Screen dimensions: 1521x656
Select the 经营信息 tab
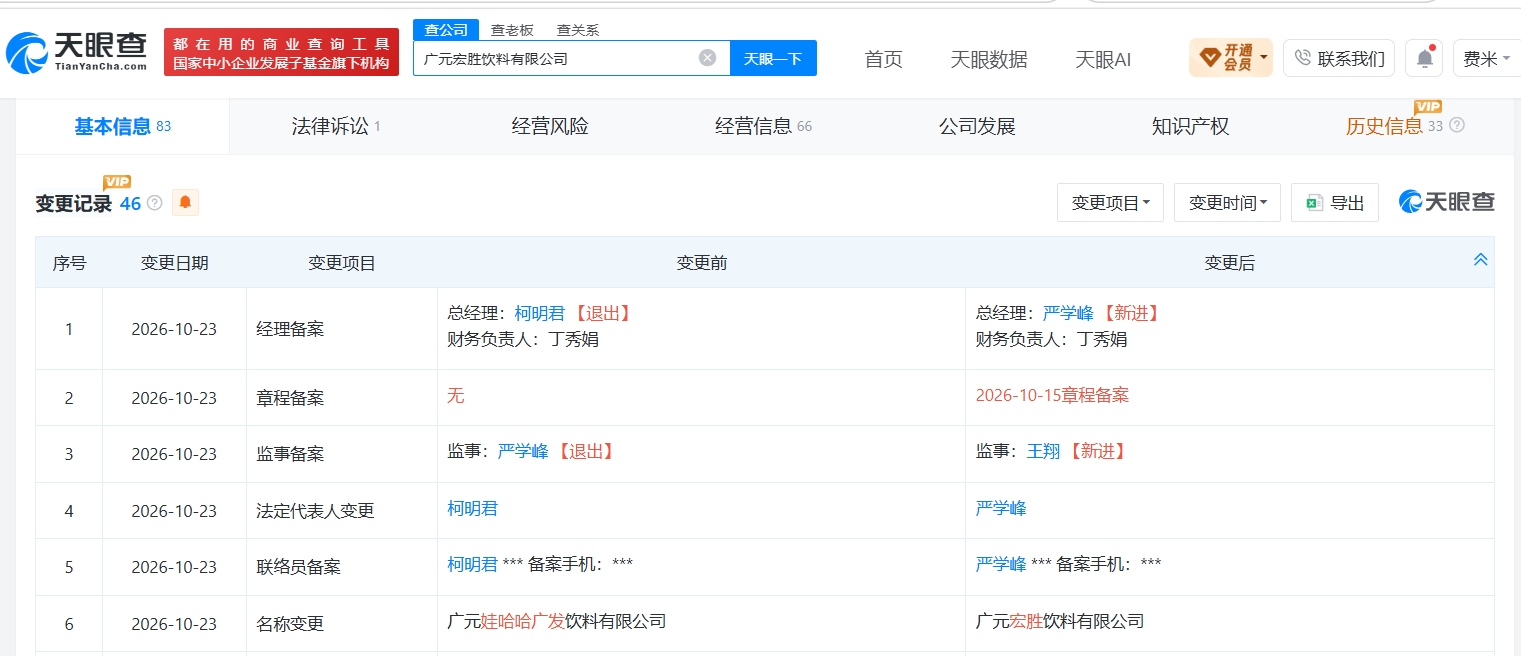(763, 127)
